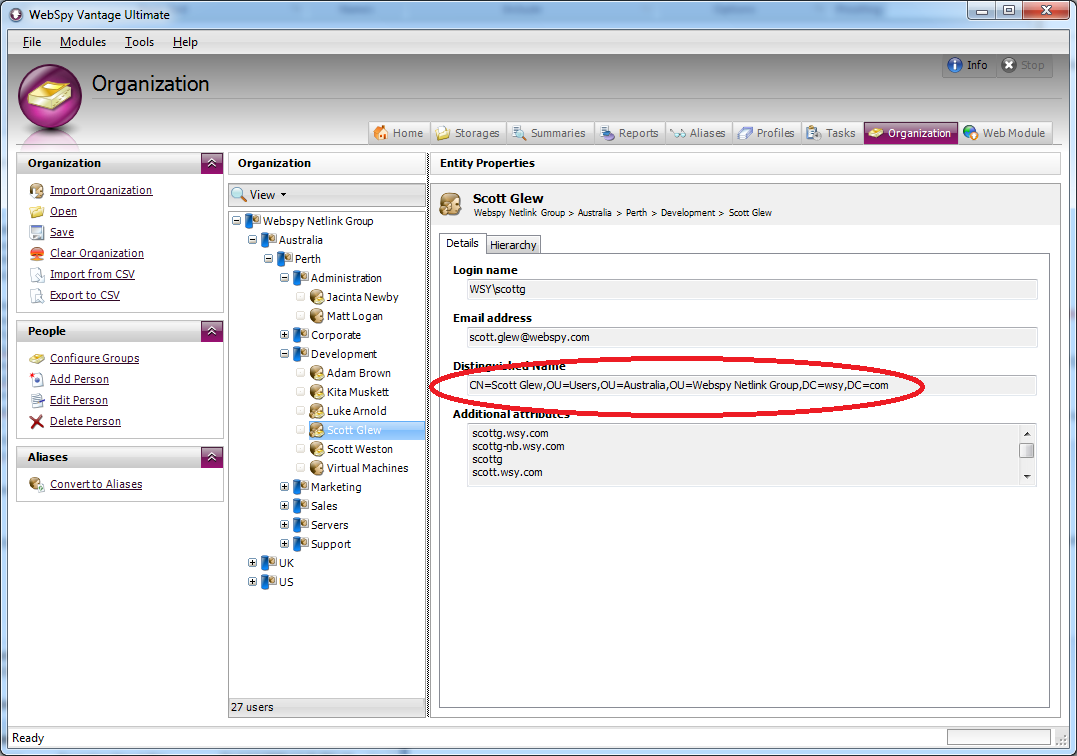Collapse the Aliases side panel
The height and width of the screenshot is (756, 1077).
click(x=212, y=457)
